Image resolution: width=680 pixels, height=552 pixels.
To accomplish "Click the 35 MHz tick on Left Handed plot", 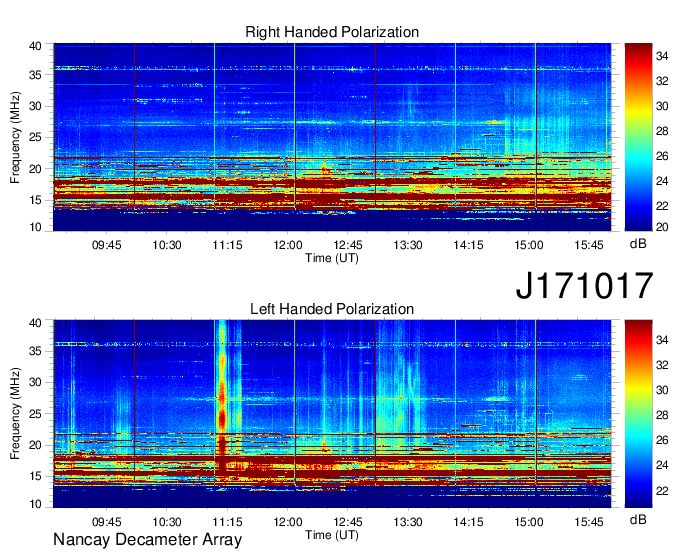I will click(35, 351).
